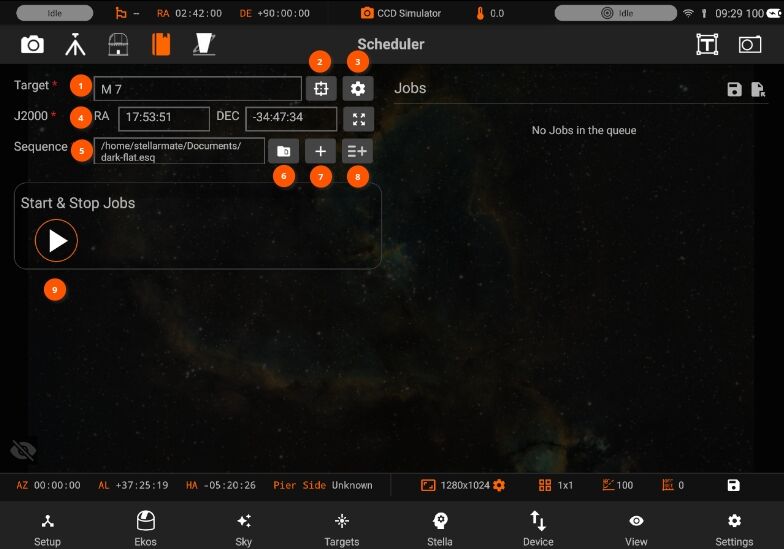Image resolution: width=784 pixels, height=549 pixels.
Task: Open the dust cap flat panel icon
Action: click(204, 44)
